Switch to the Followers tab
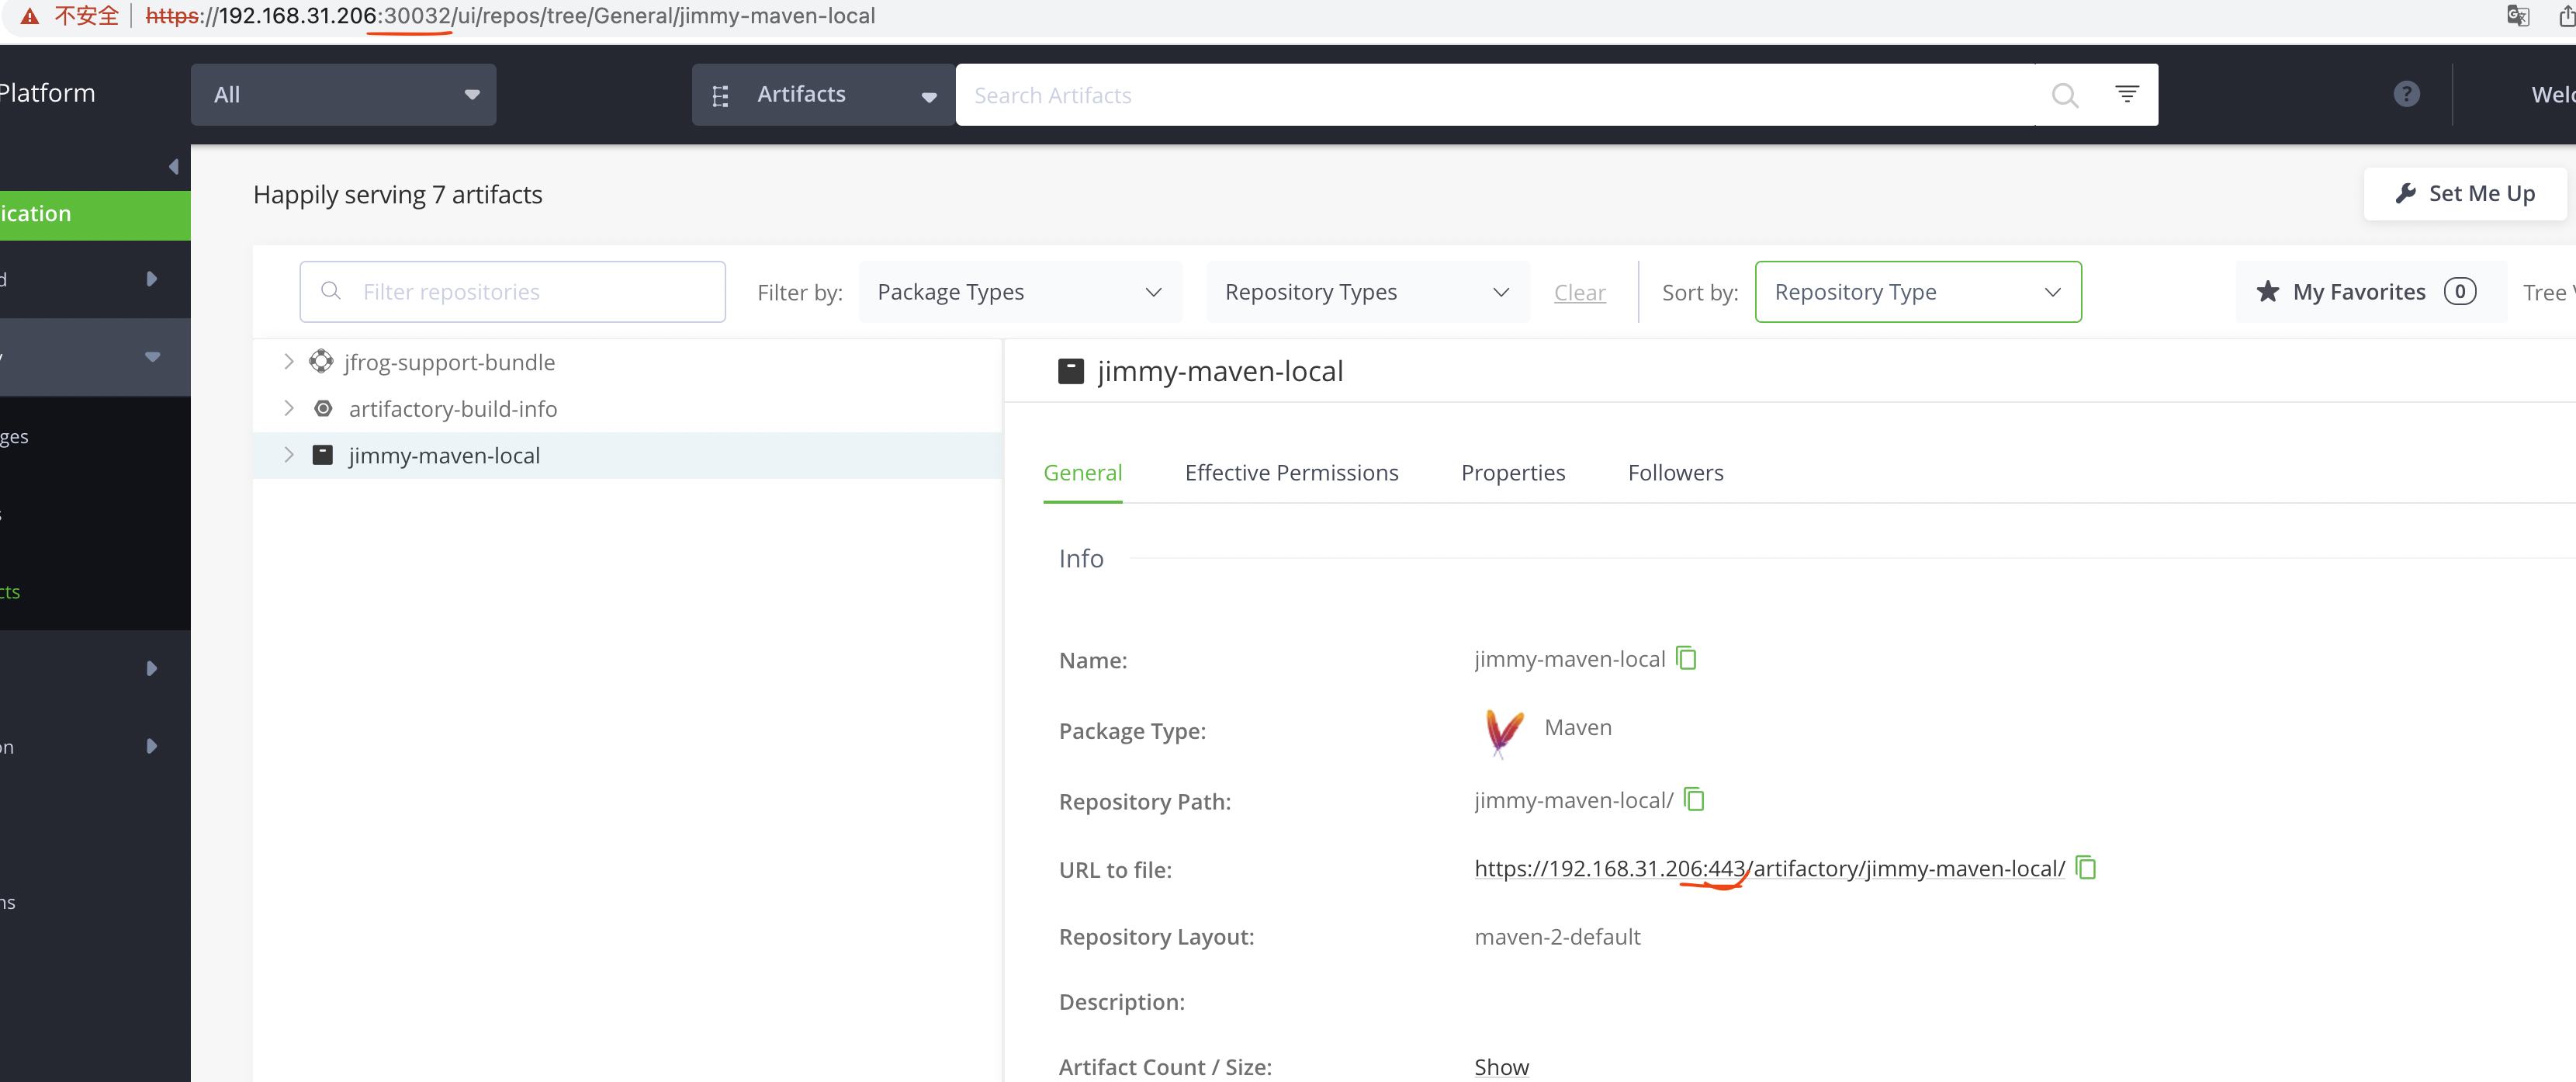This screenshot has width=2576, height=1082. coord(1675,472)
